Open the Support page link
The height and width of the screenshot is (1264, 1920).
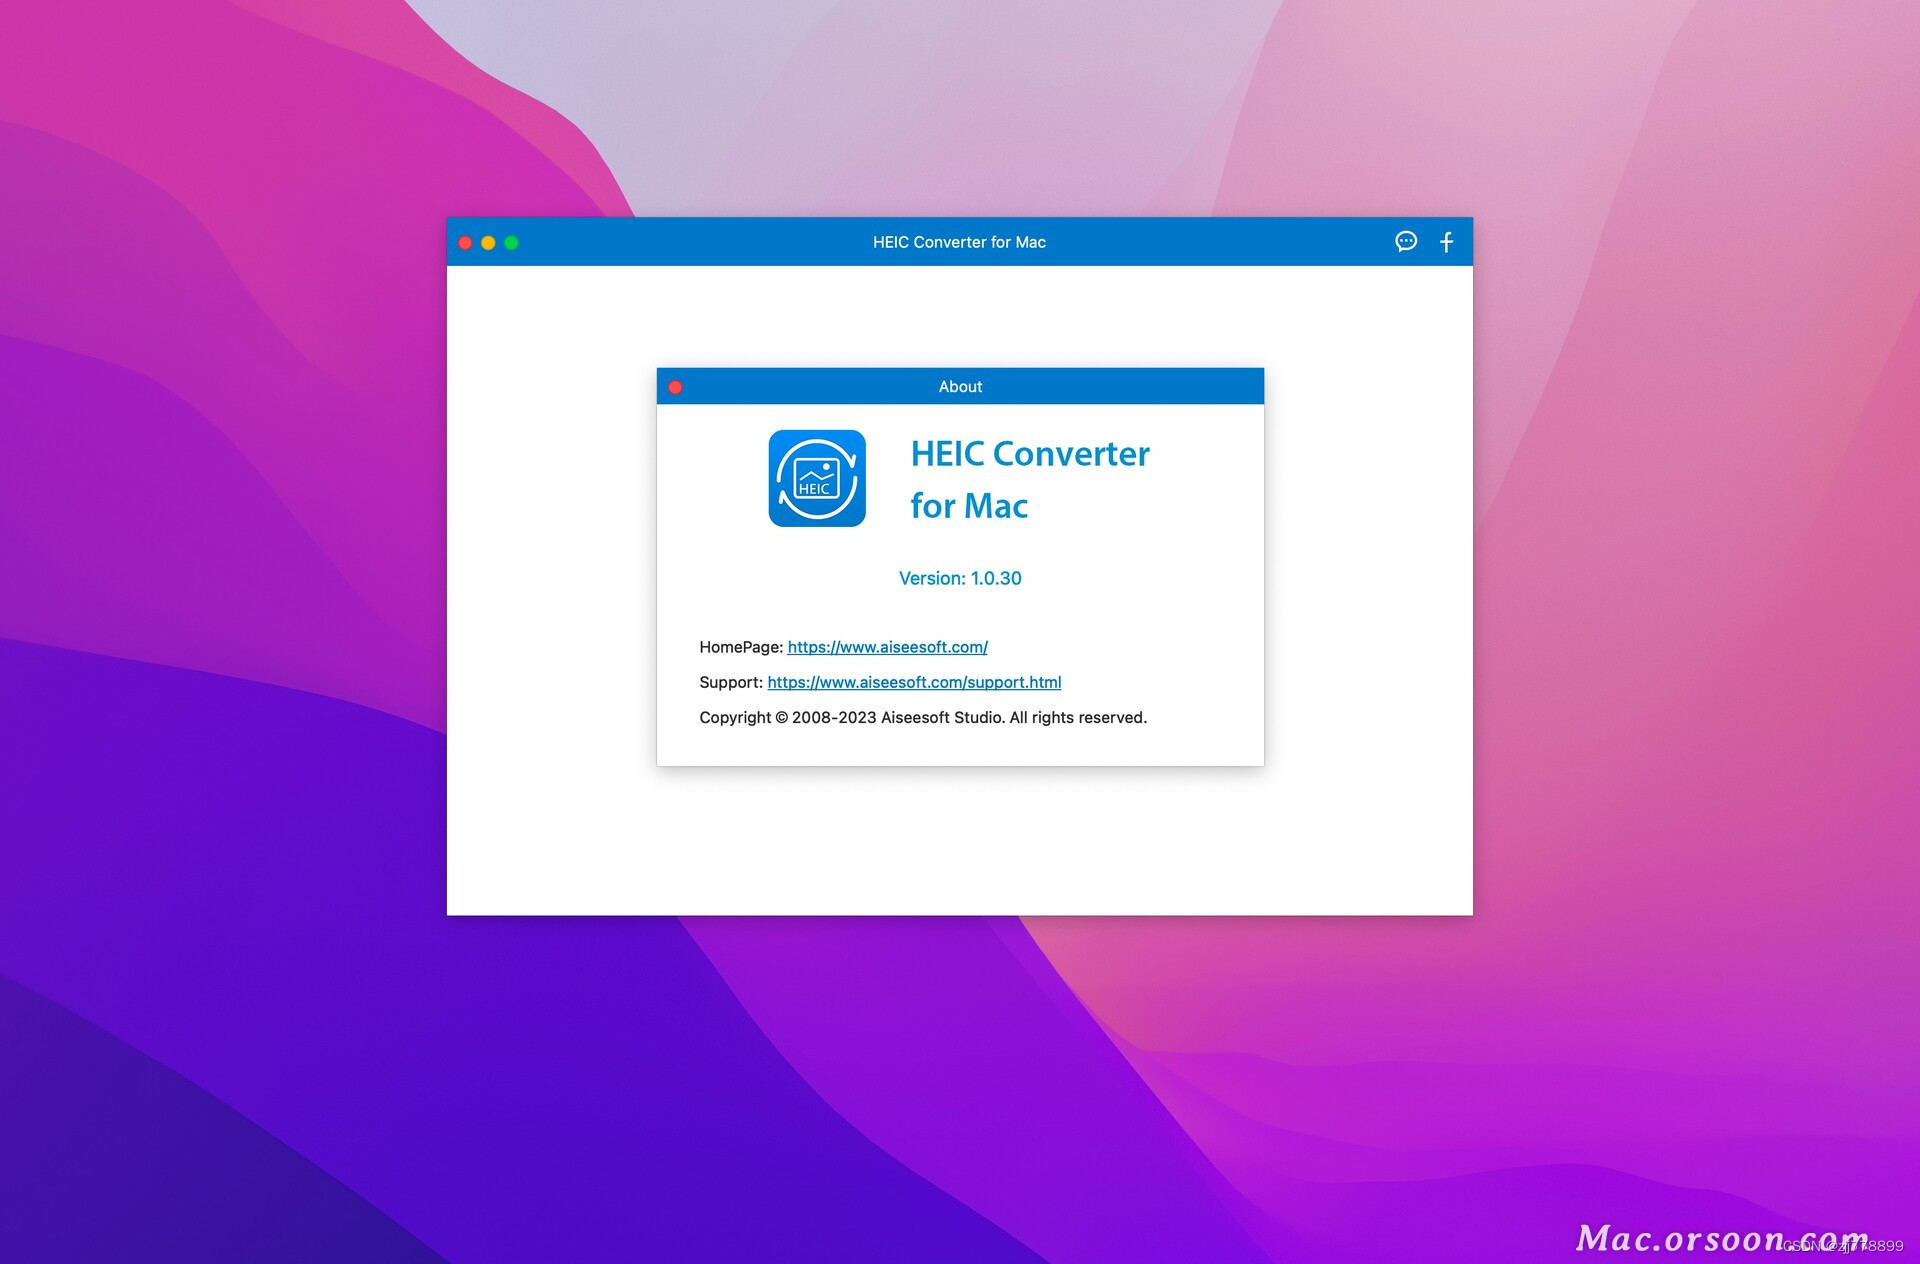click(915, 682)
